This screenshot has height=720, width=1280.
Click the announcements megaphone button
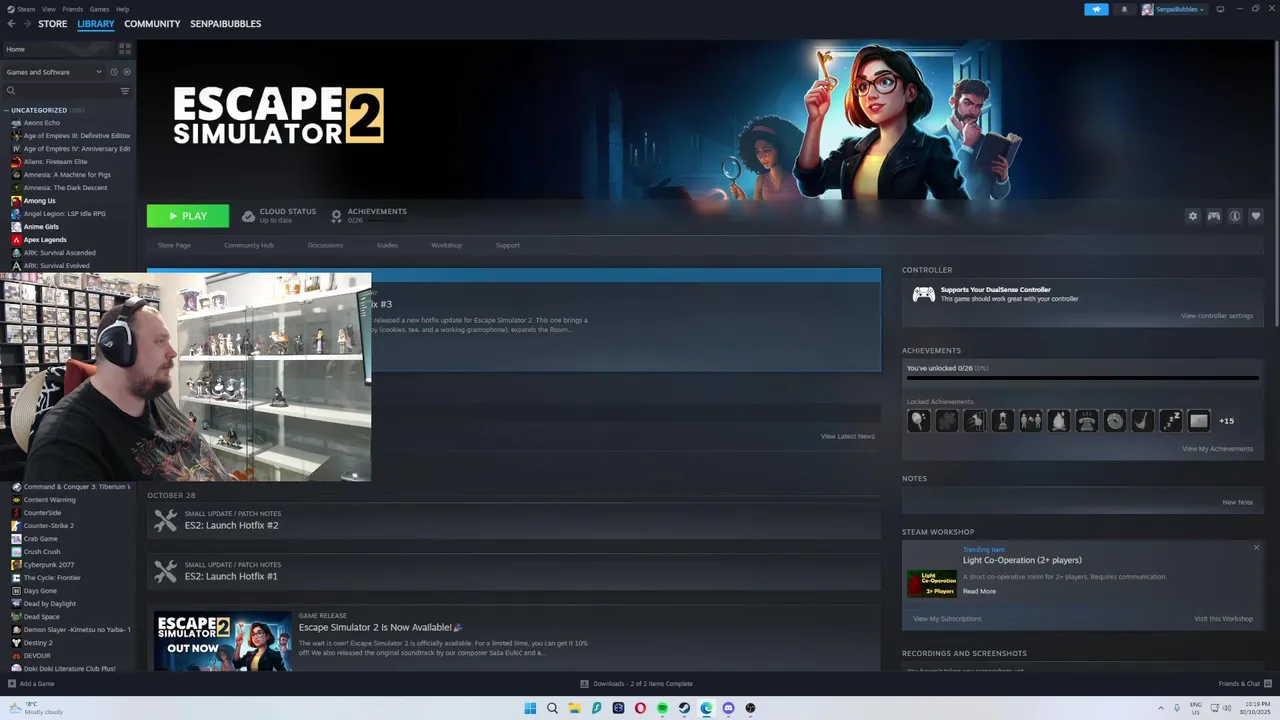coord(1096,9)
